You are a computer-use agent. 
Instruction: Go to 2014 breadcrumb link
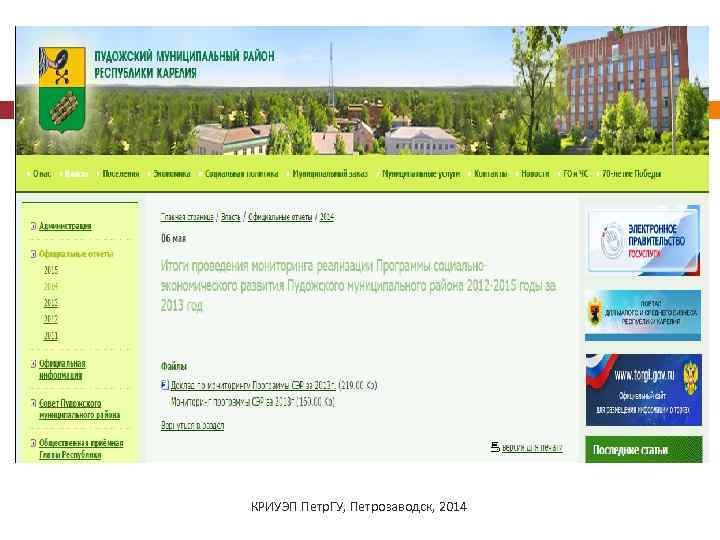click(x=327, y=217)
